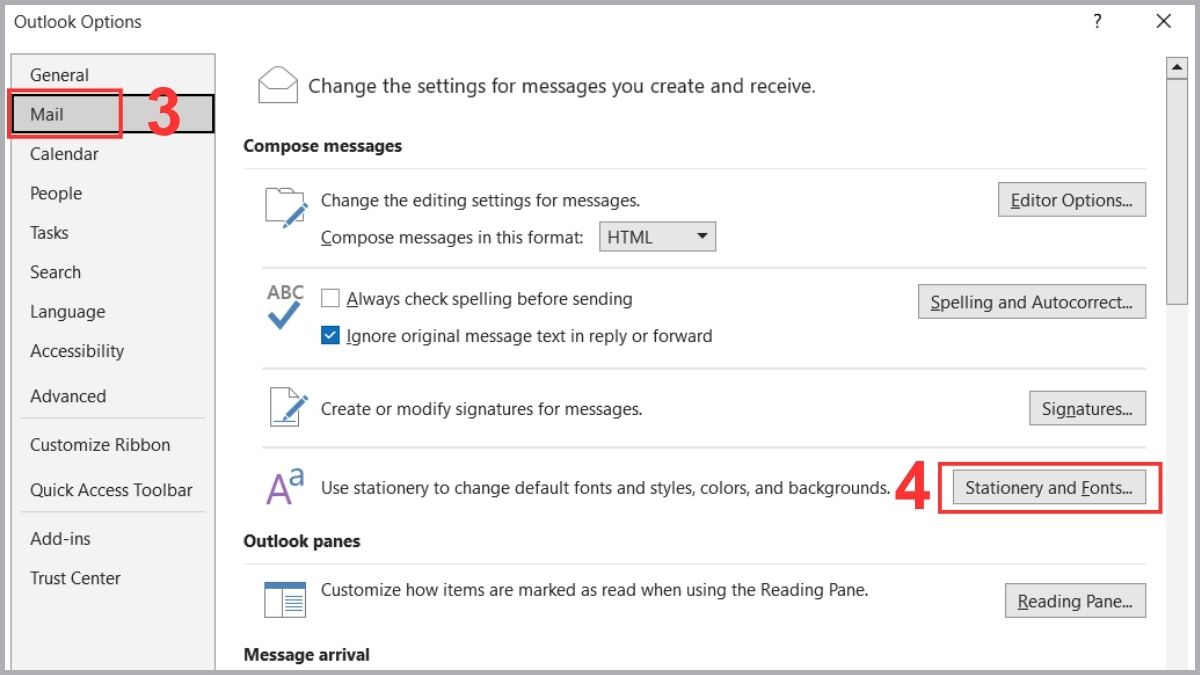The image size is (1200, 675).
Task: Go to Trust Center settings
Action: 75,578
